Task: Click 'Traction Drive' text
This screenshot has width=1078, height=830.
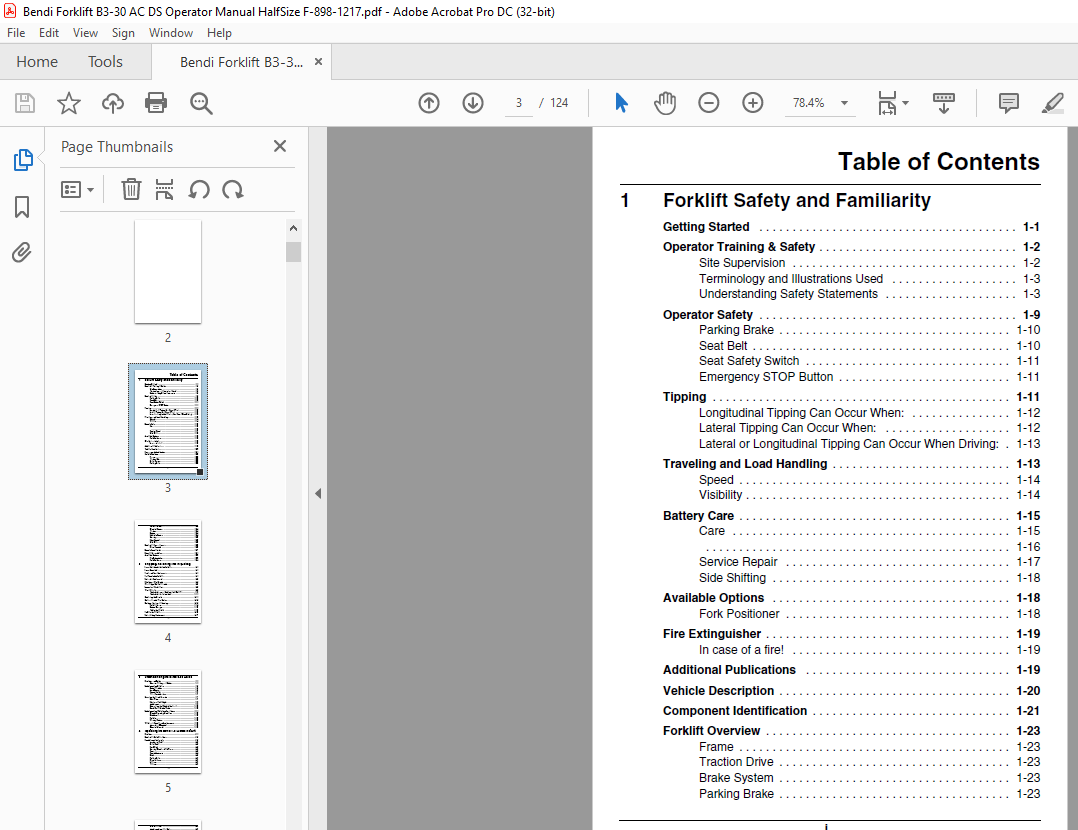Action: (x=736, y=762)
